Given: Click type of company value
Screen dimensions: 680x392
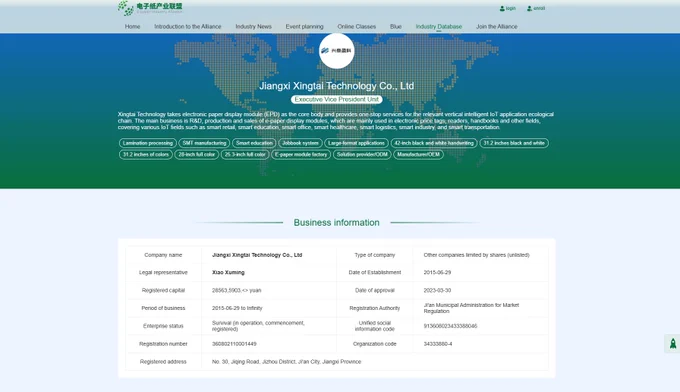Looking at the screenshot, I should pyautogui.click(x=476, y=255).
